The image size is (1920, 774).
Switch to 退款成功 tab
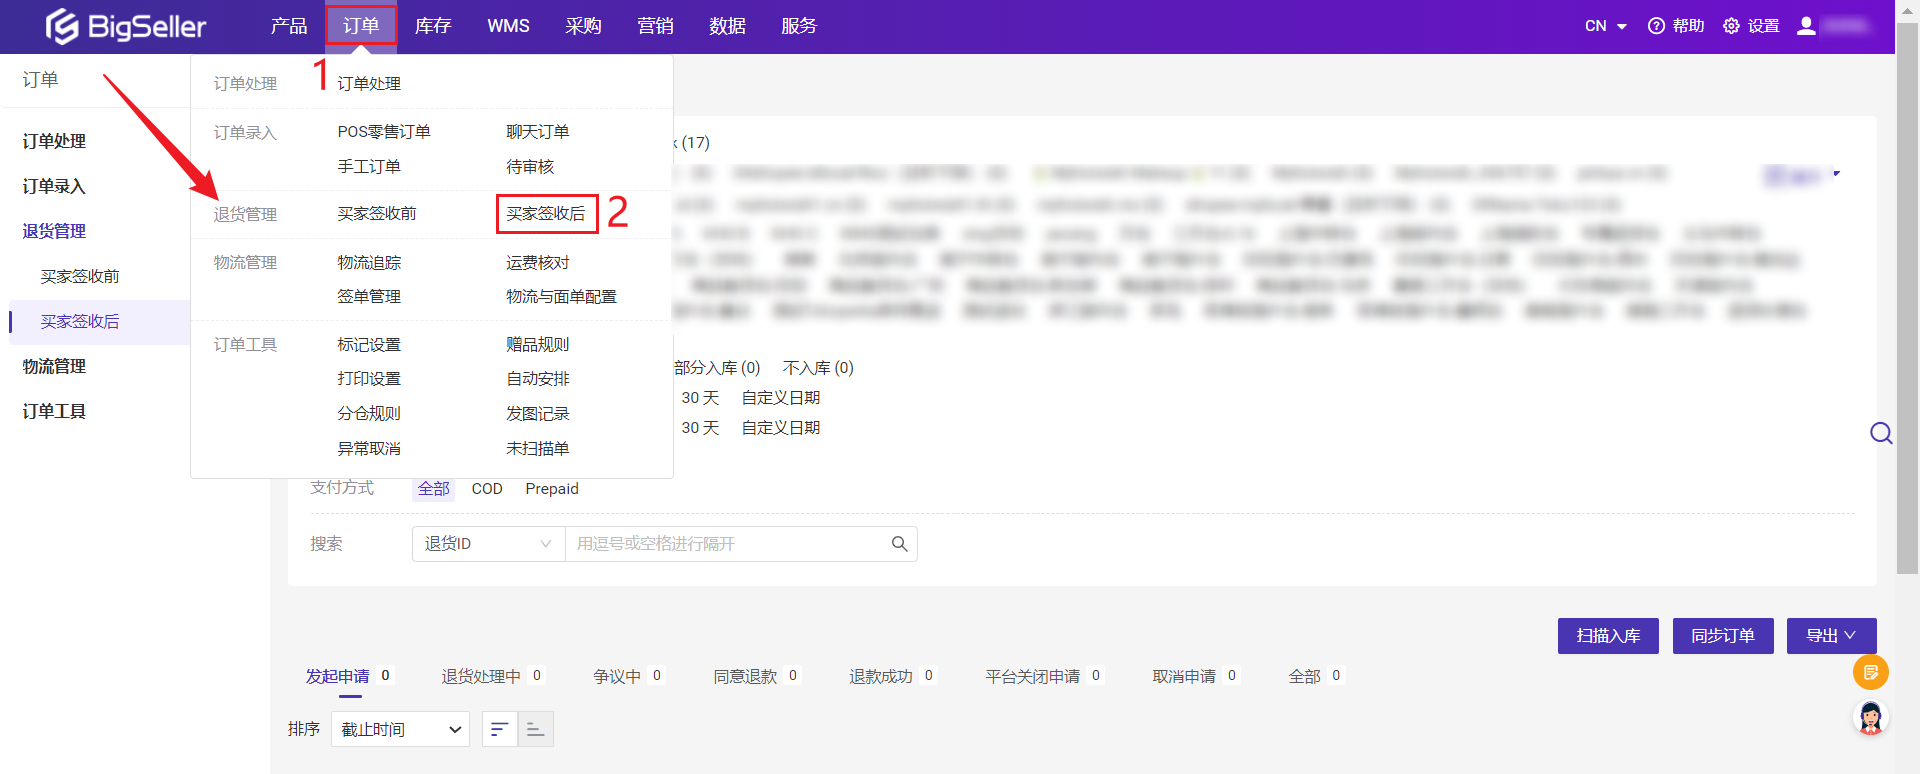click(892, 677)
